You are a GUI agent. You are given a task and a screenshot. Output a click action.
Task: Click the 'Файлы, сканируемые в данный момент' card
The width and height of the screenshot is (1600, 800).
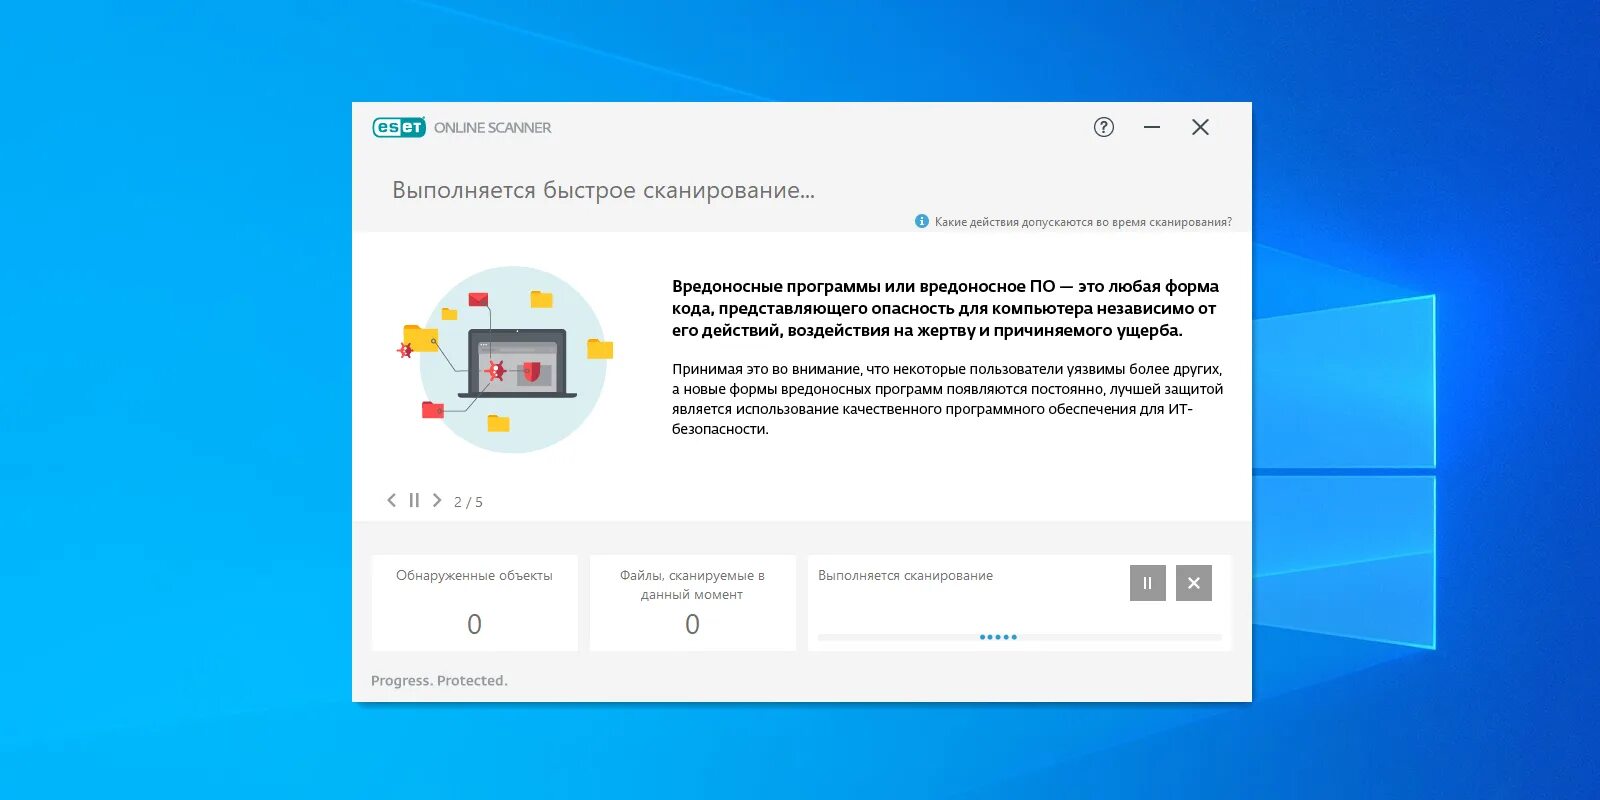click(693, 603)
